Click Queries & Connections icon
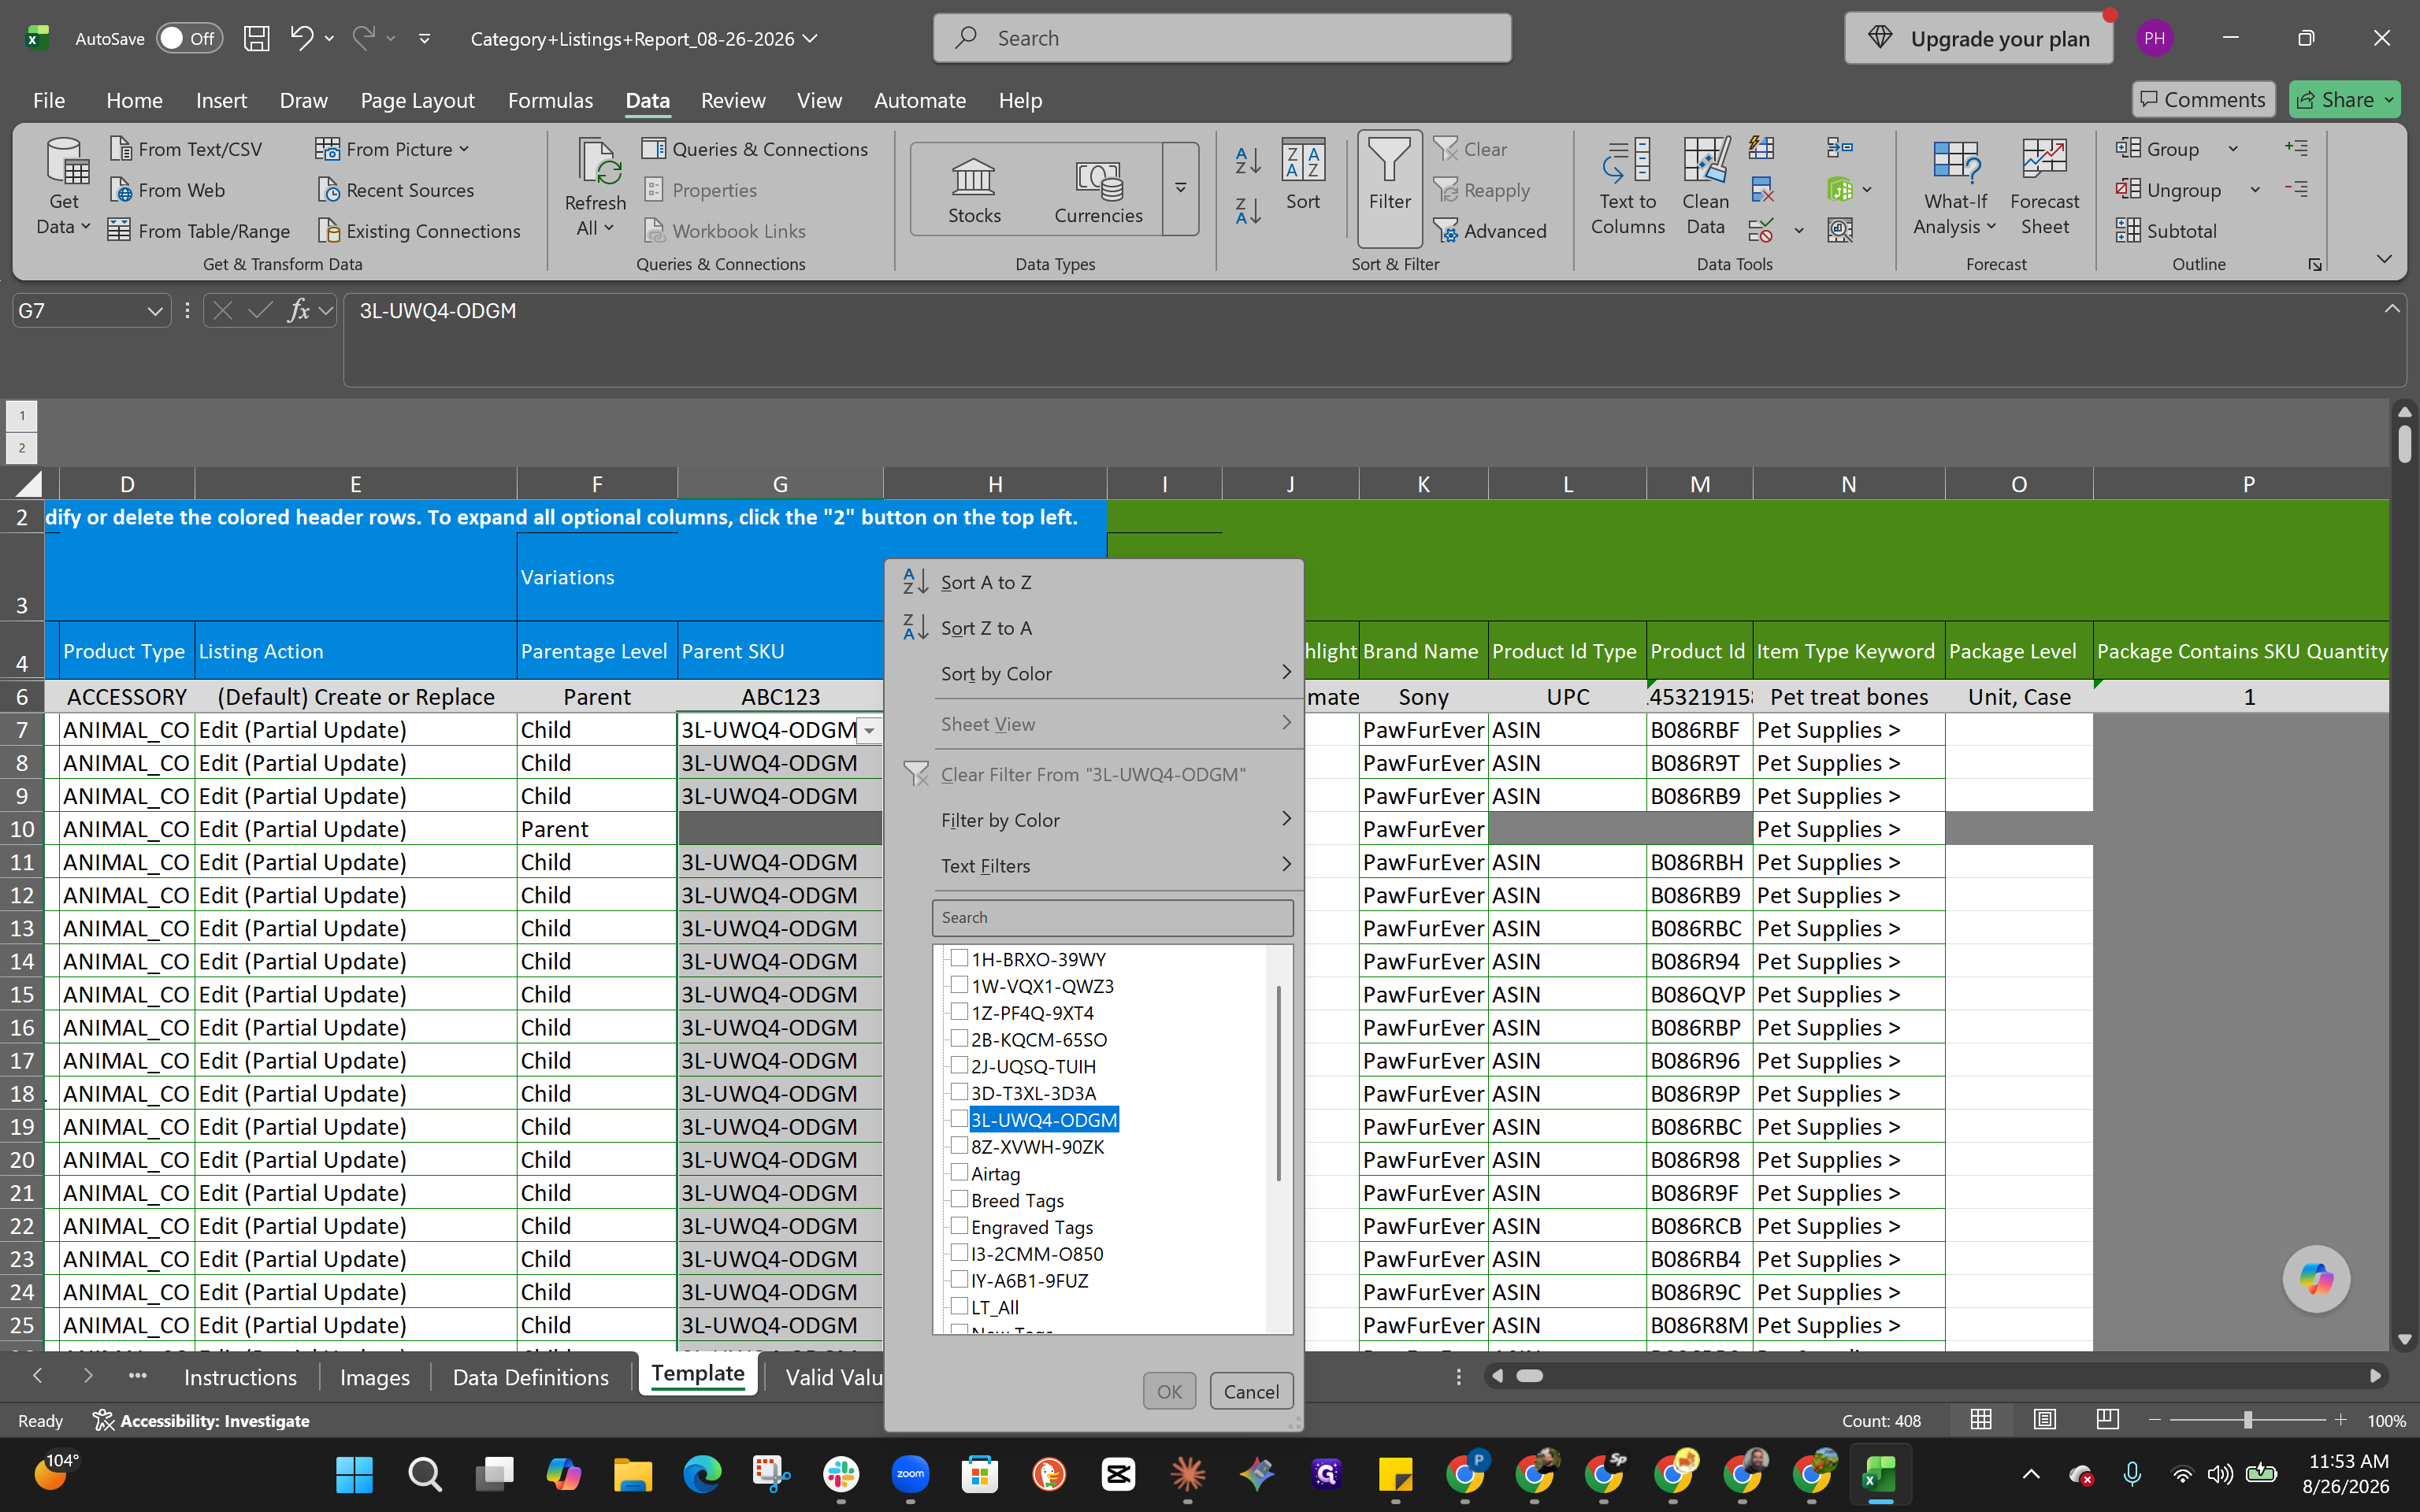 (x=654, y=149)
